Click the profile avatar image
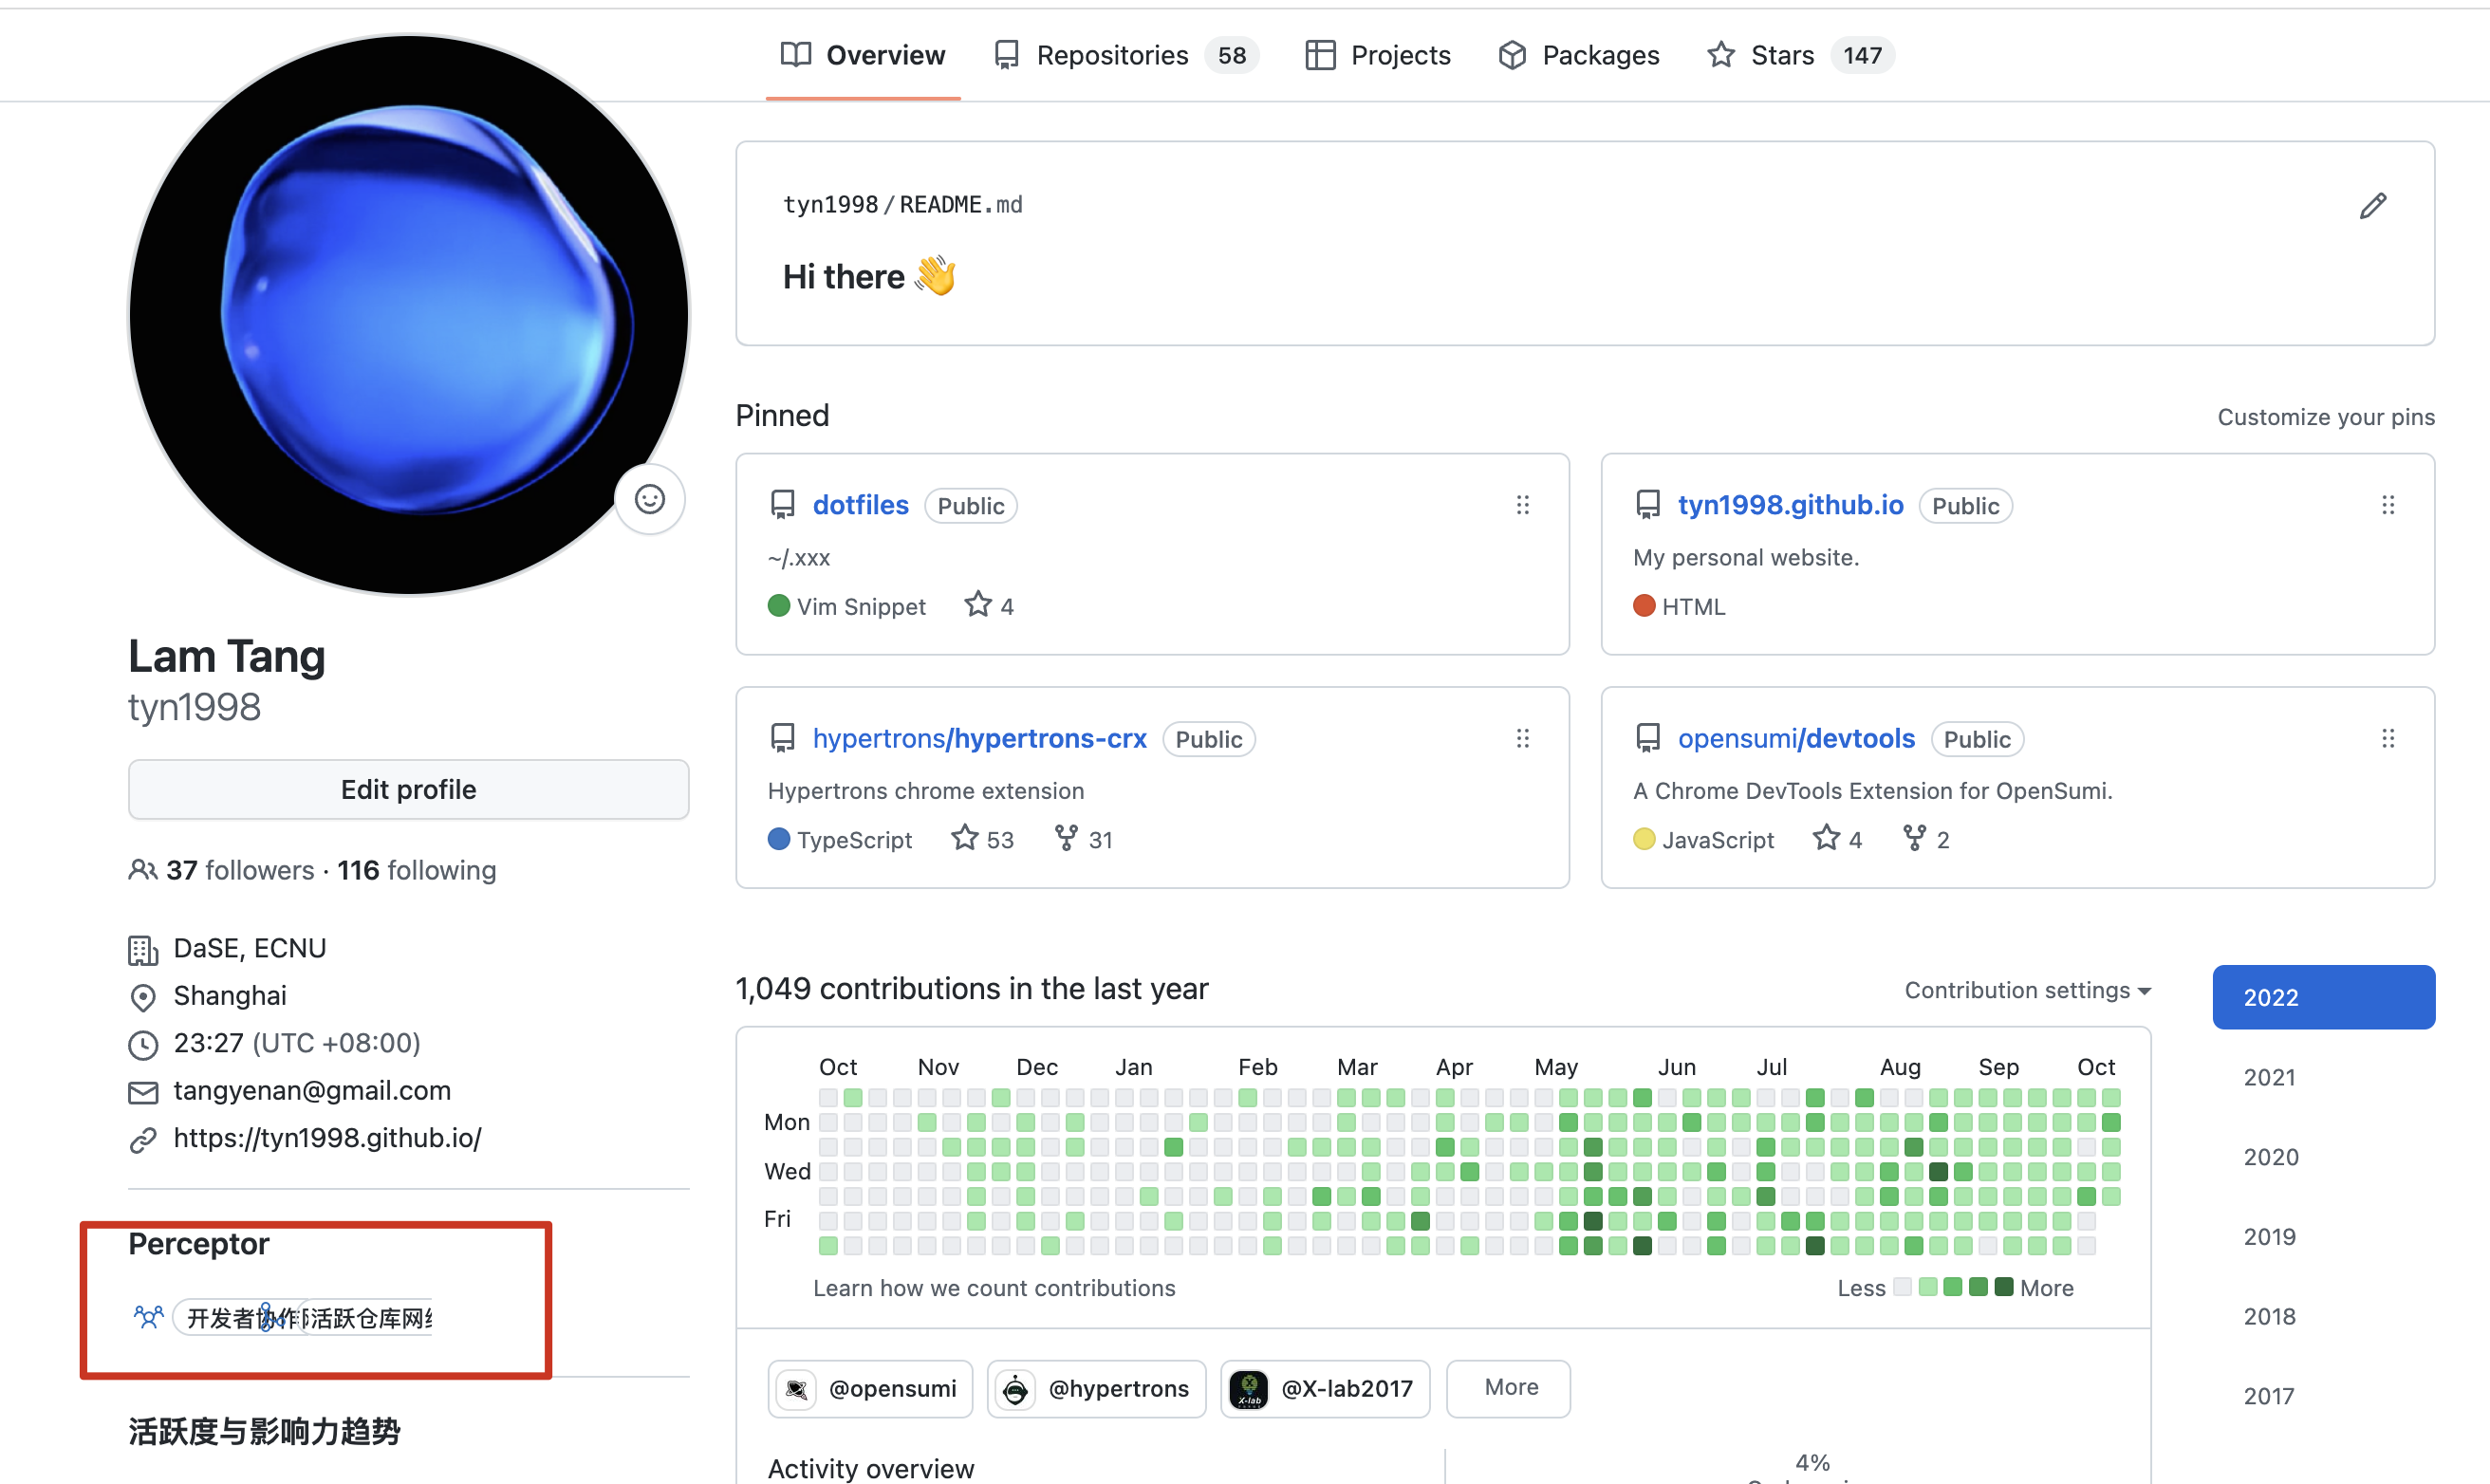 coord(408,315)
